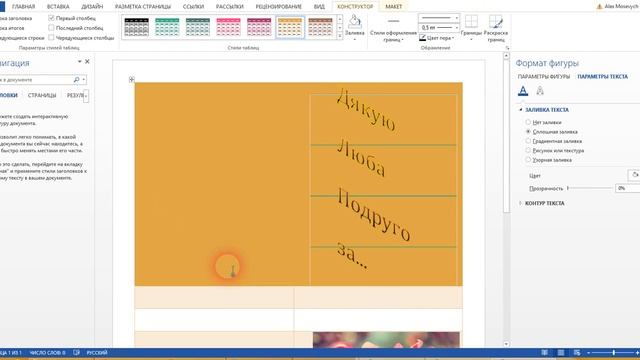Switch to Параметры текста tab
This screenshot has width=640, height=360.
click(x=602, y=76)
